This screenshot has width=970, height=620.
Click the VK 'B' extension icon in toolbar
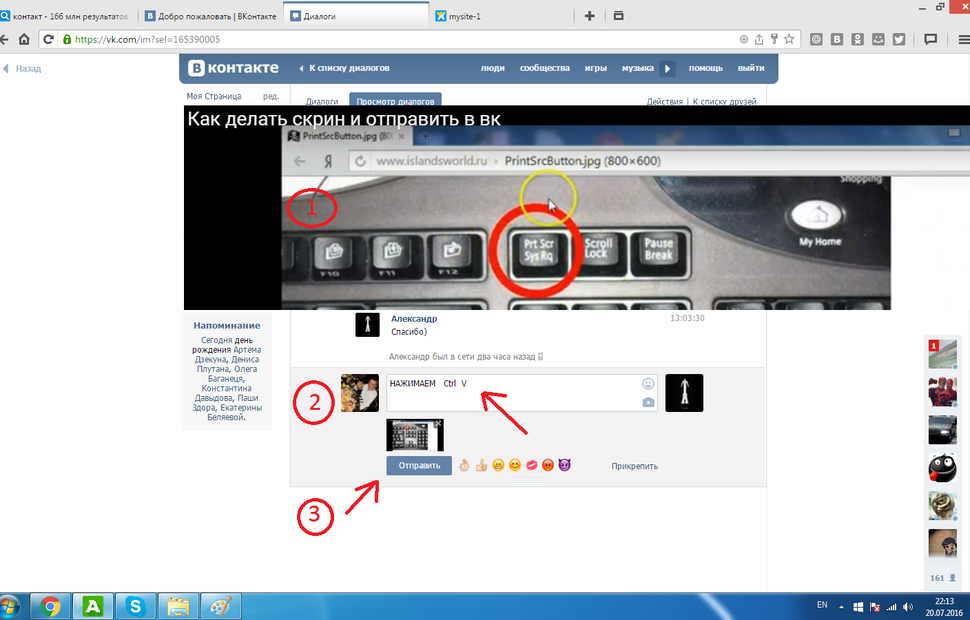837,40
